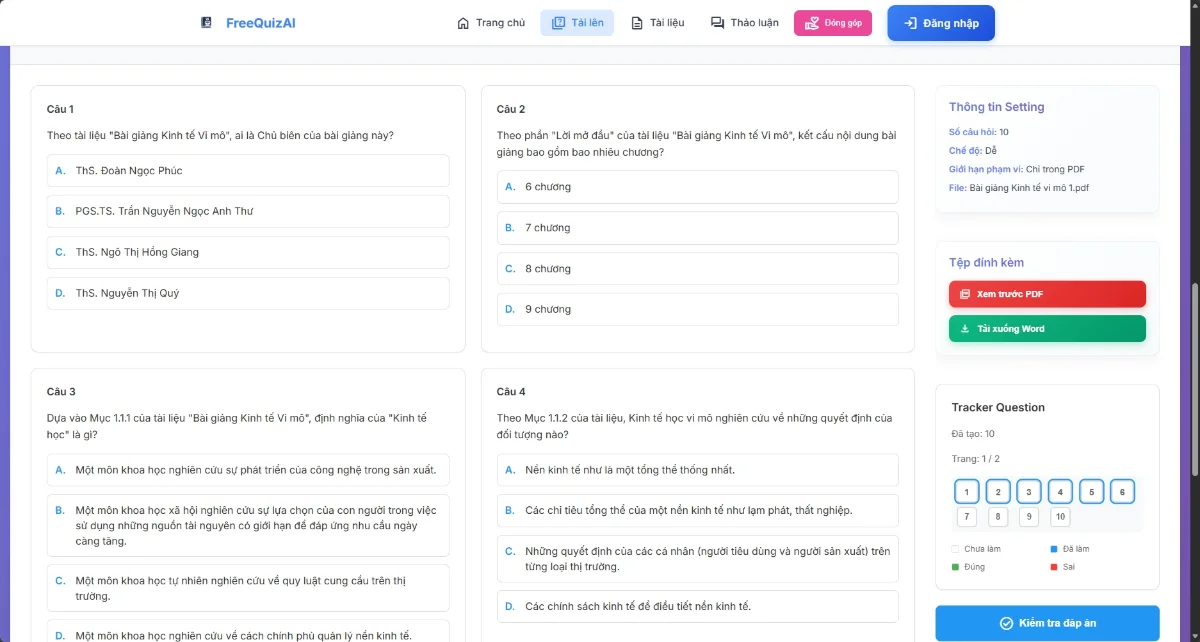The width and height of the screenshot is (1200, 642).
Task: Click the home icon beside Trang chủ
Action: pyautogui.click(x=463, y=23)
